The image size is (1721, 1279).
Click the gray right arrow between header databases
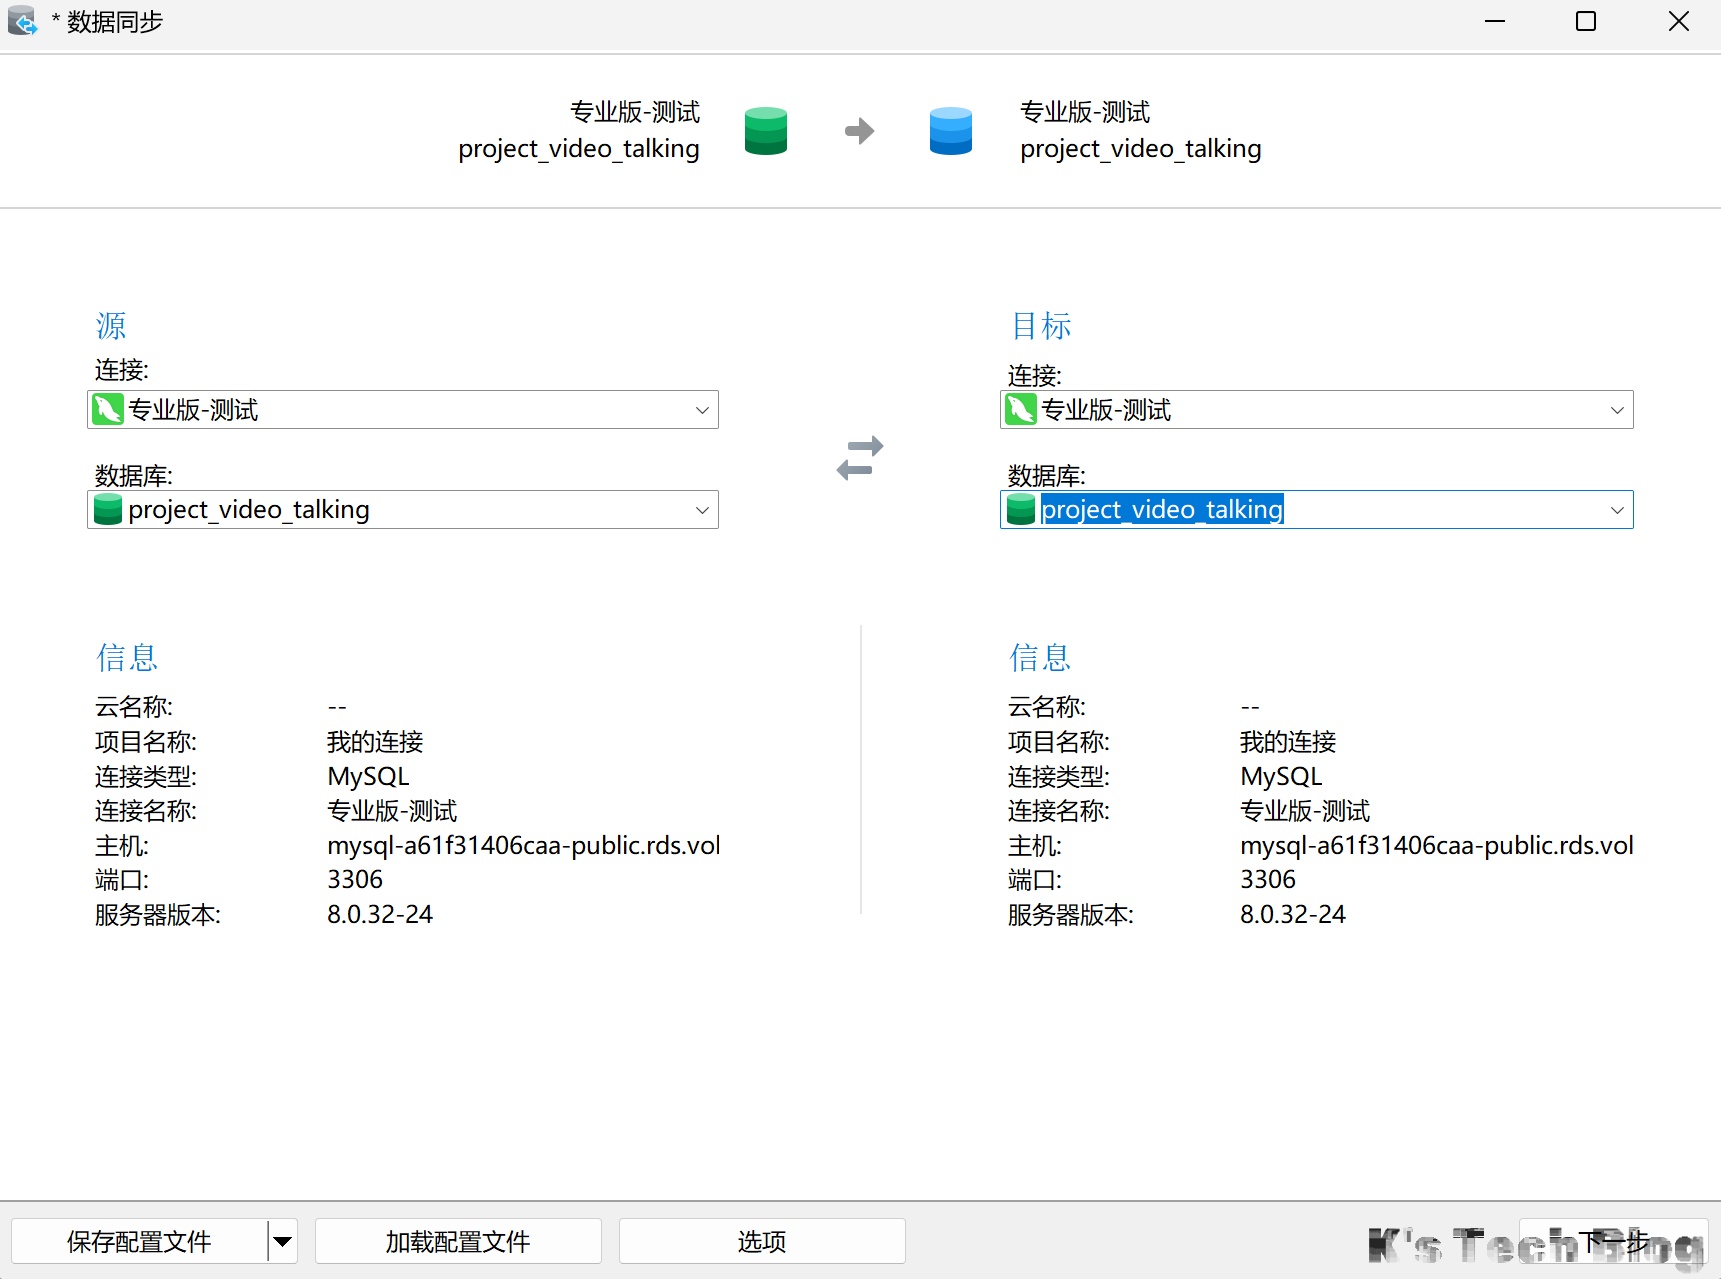(x=859, y=131)
